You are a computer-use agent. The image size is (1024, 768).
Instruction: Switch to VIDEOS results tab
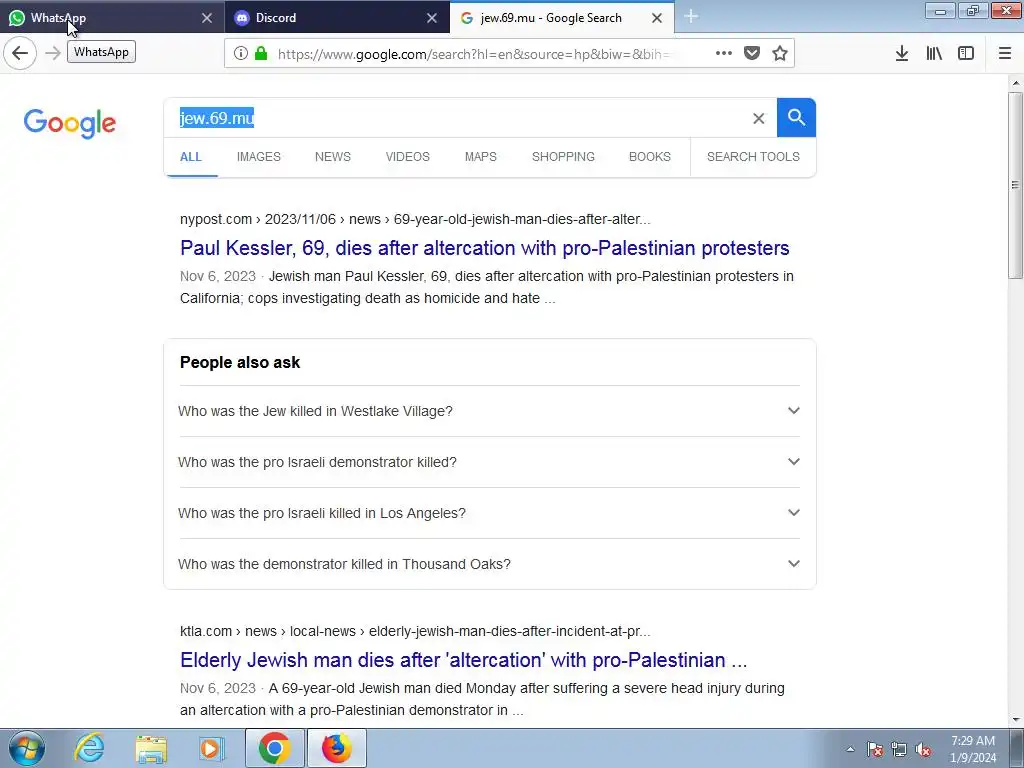pos(408,157)
